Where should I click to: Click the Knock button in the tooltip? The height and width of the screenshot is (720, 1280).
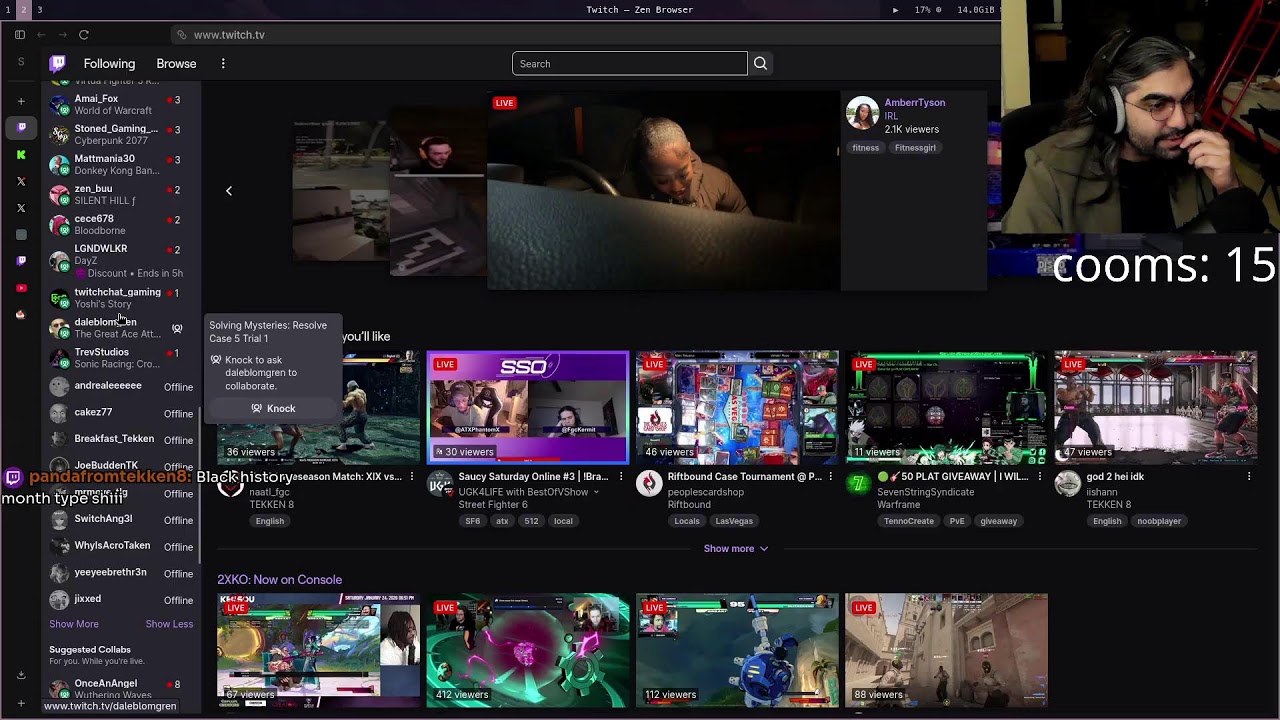pyautogui.click(x=274, y=409)
